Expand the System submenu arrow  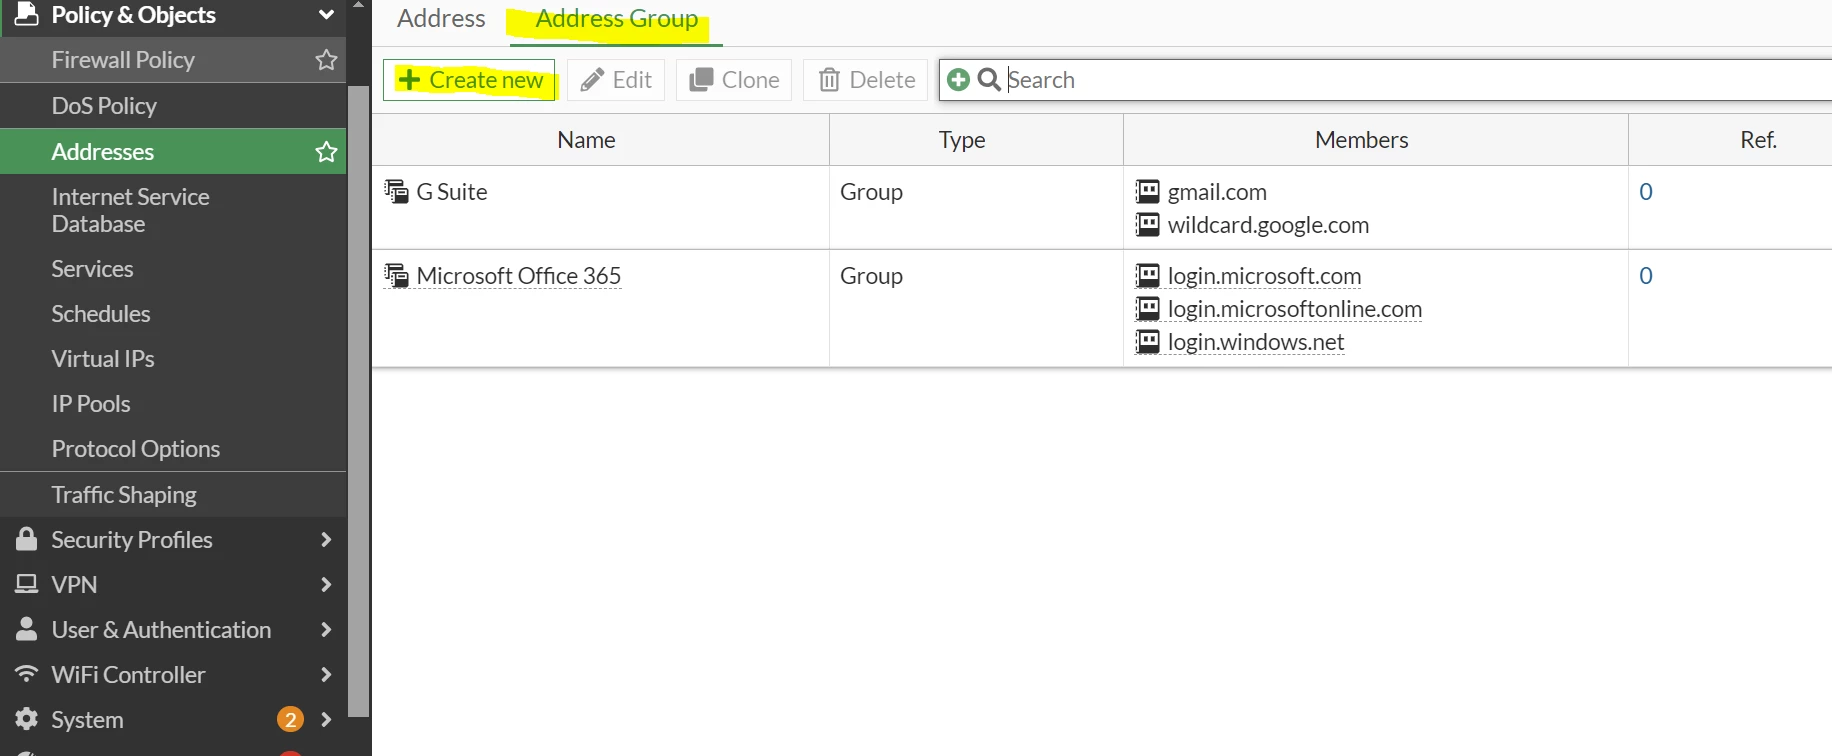pyautogui.click(x=326, y=719)
